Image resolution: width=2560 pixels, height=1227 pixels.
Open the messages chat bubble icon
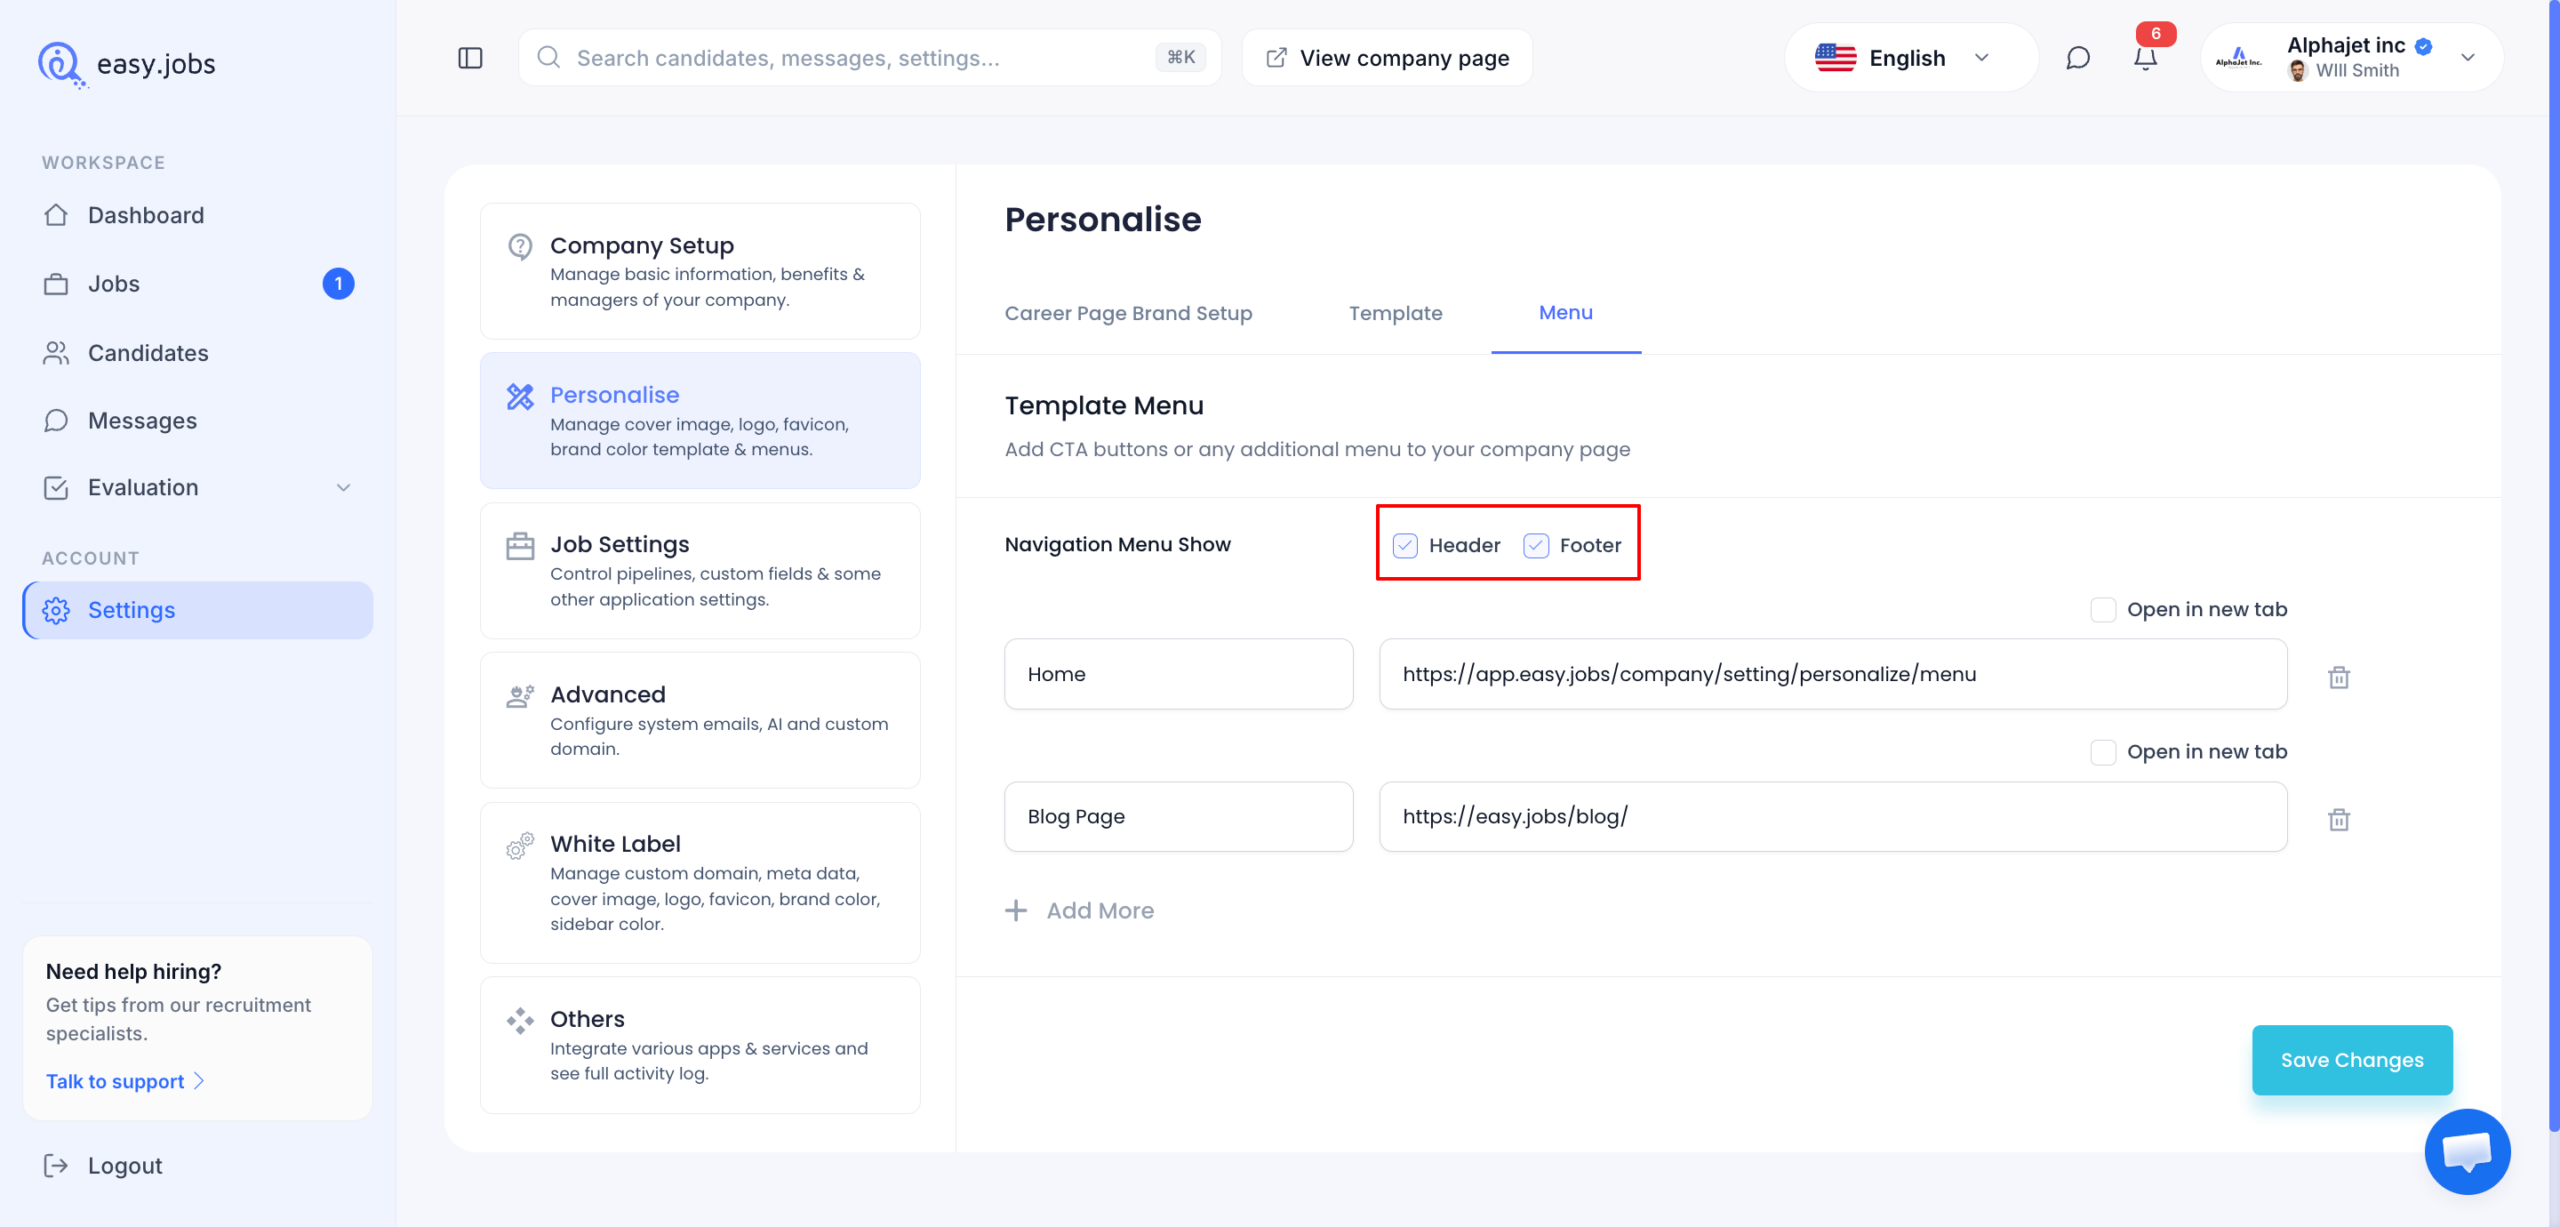click(2078, 58)
